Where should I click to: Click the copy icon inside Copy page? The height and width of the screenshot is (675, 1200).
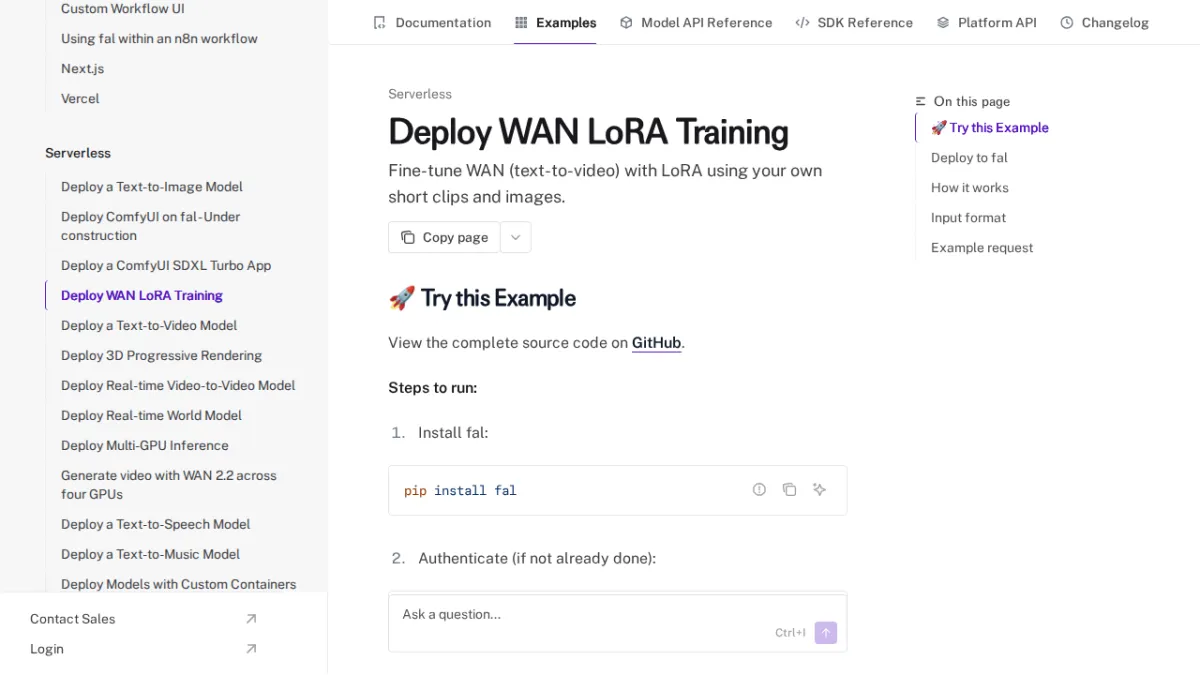[x=408, y=237]
